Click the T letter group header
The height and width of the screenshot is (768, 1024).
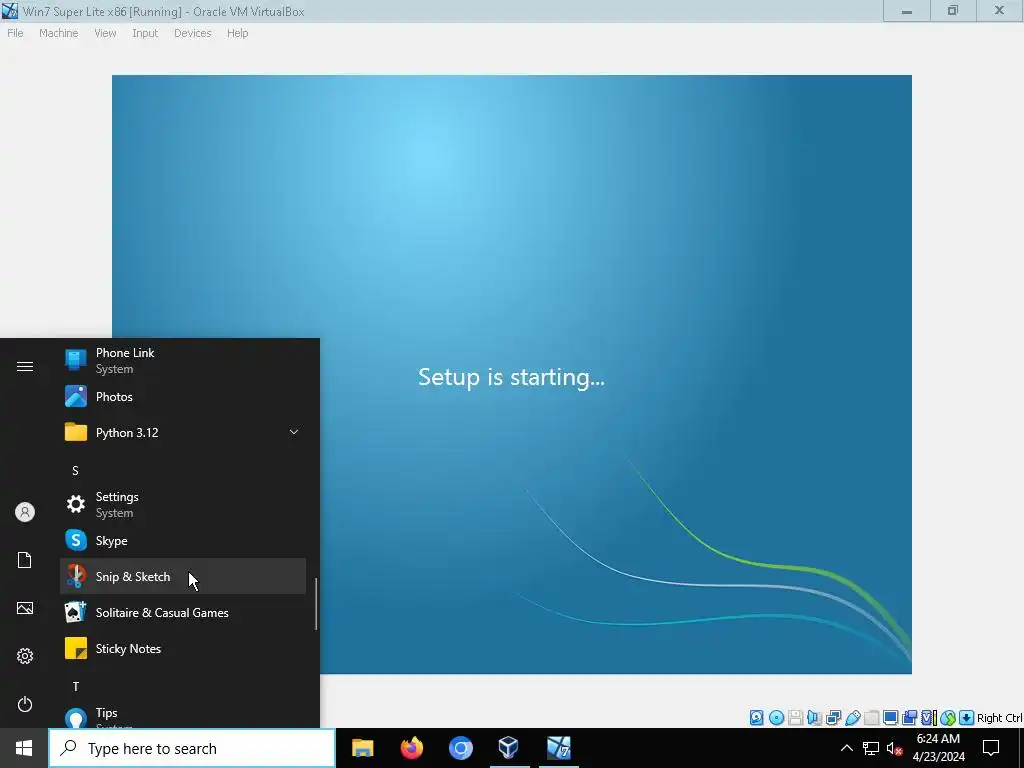[76, 686]
